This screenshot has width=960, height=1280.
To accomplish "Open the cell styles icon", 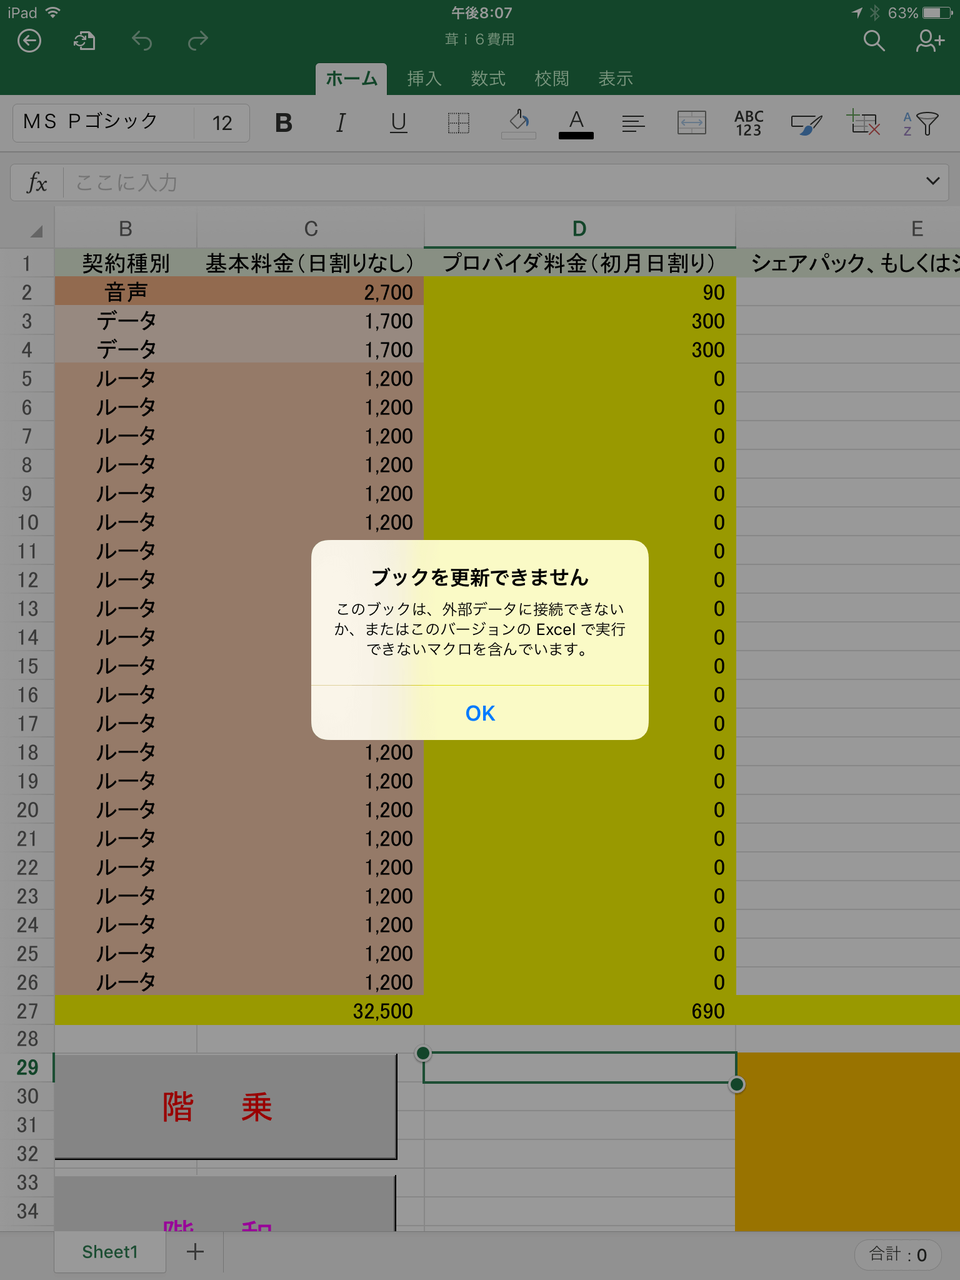I will click(806, 123).
